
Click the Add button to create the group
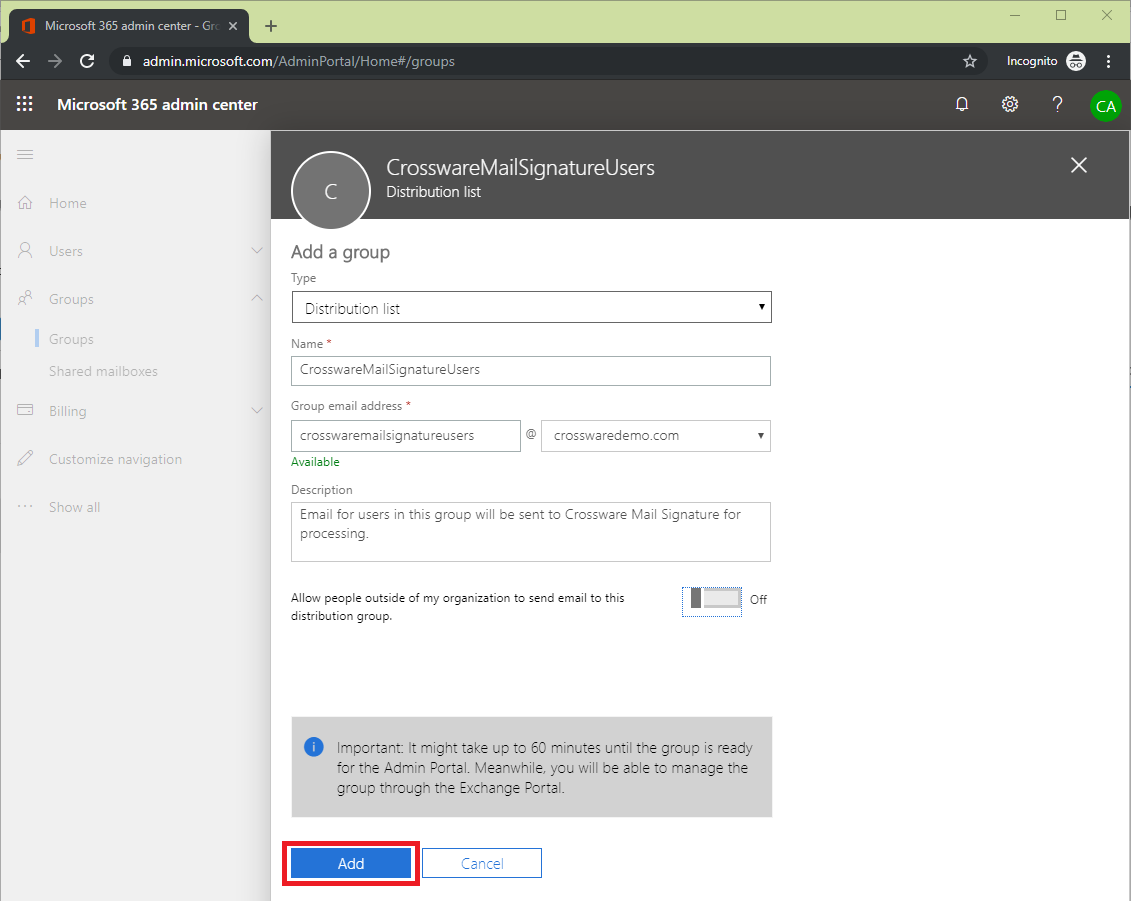(x=350, y=863)
